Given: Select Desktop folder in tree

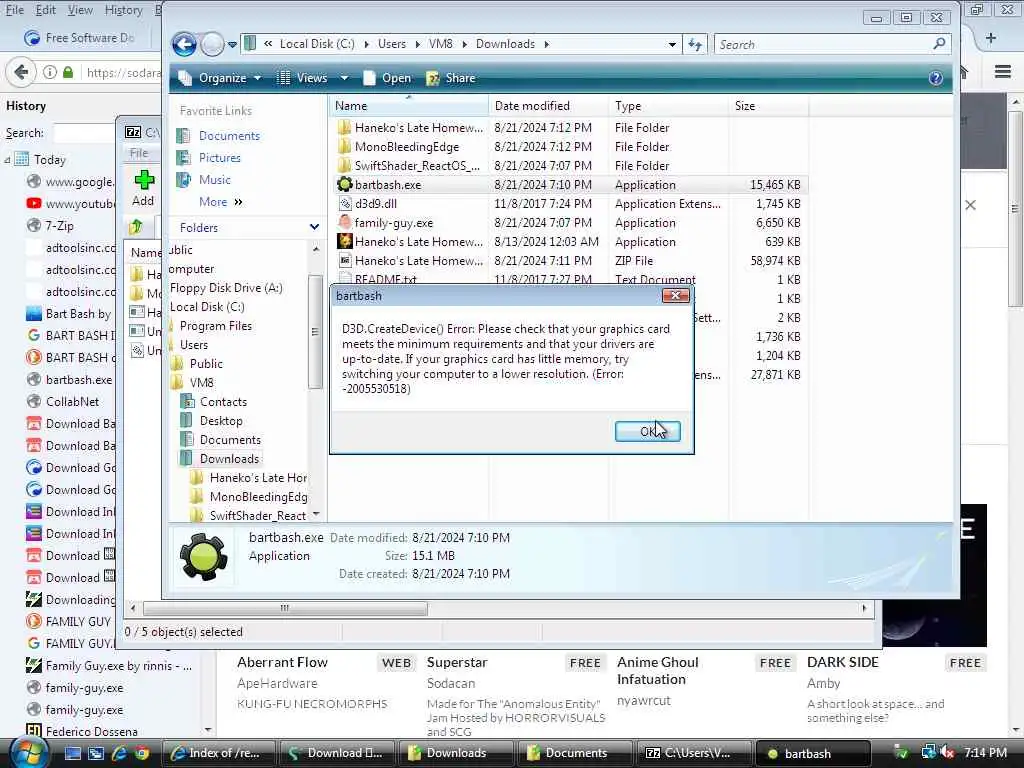Looking at the screenshot, I should tap(221, 421).
